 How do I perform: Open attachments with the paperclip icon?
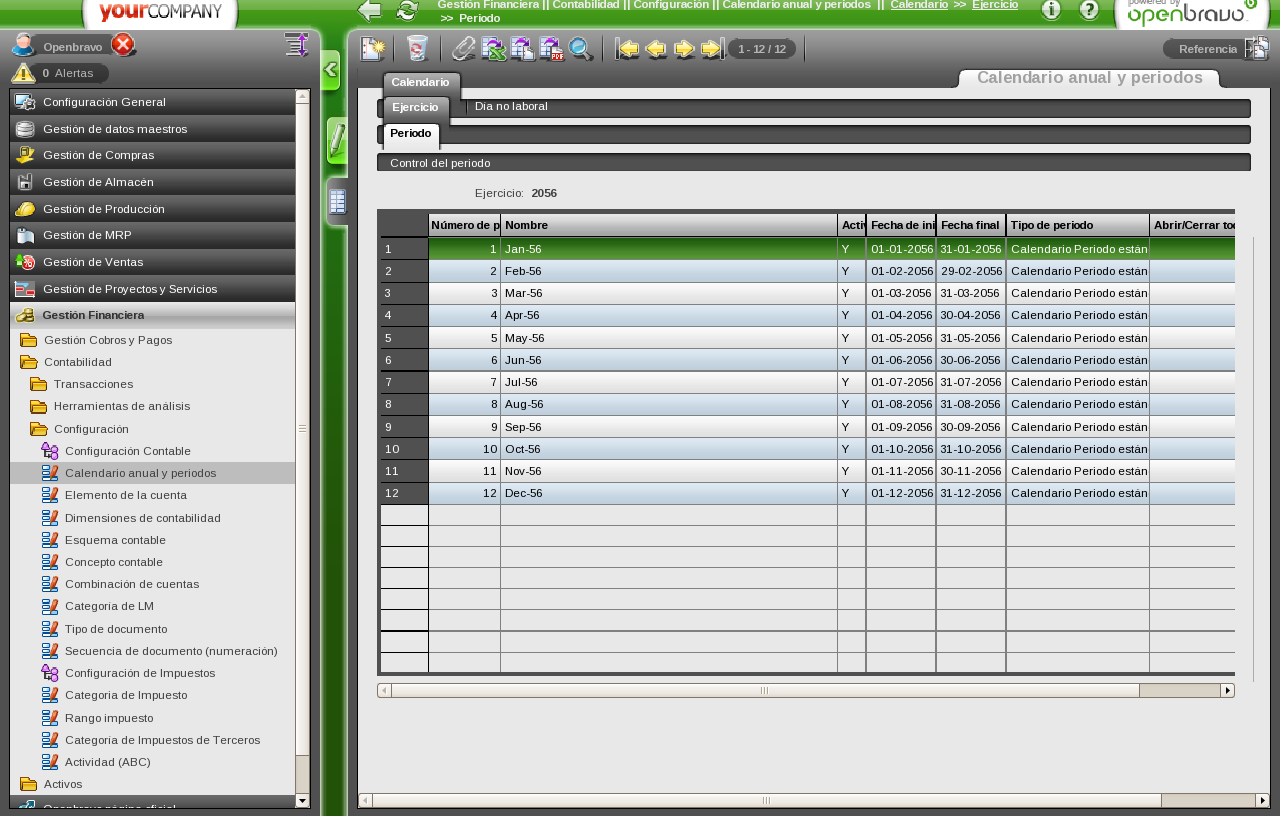[x=464, y=48]
